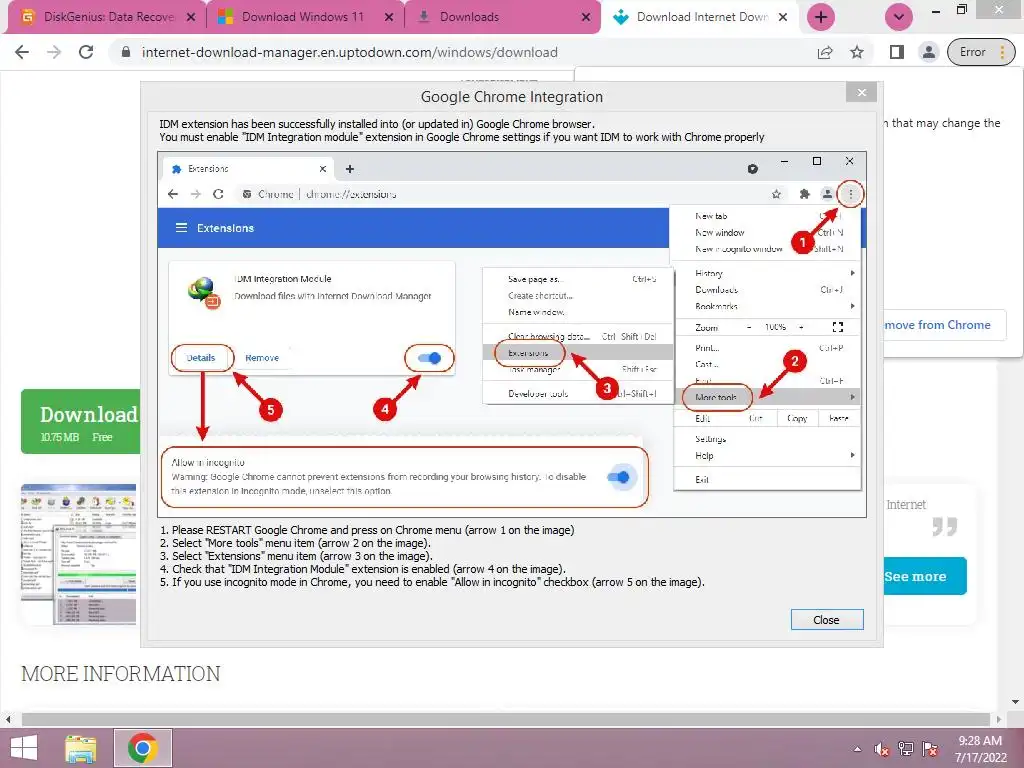
Task: Open the Downloads tab
Action: click(x=502, y=17)
